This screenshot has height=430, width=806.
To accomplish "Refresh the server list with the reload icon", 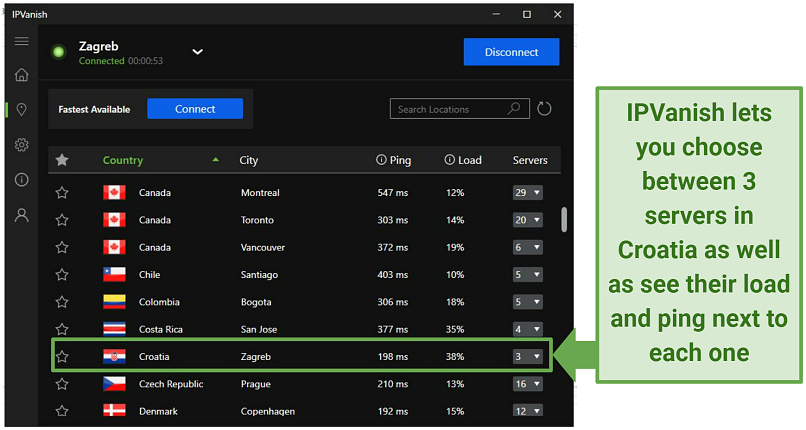I will (x=544, y=109).
